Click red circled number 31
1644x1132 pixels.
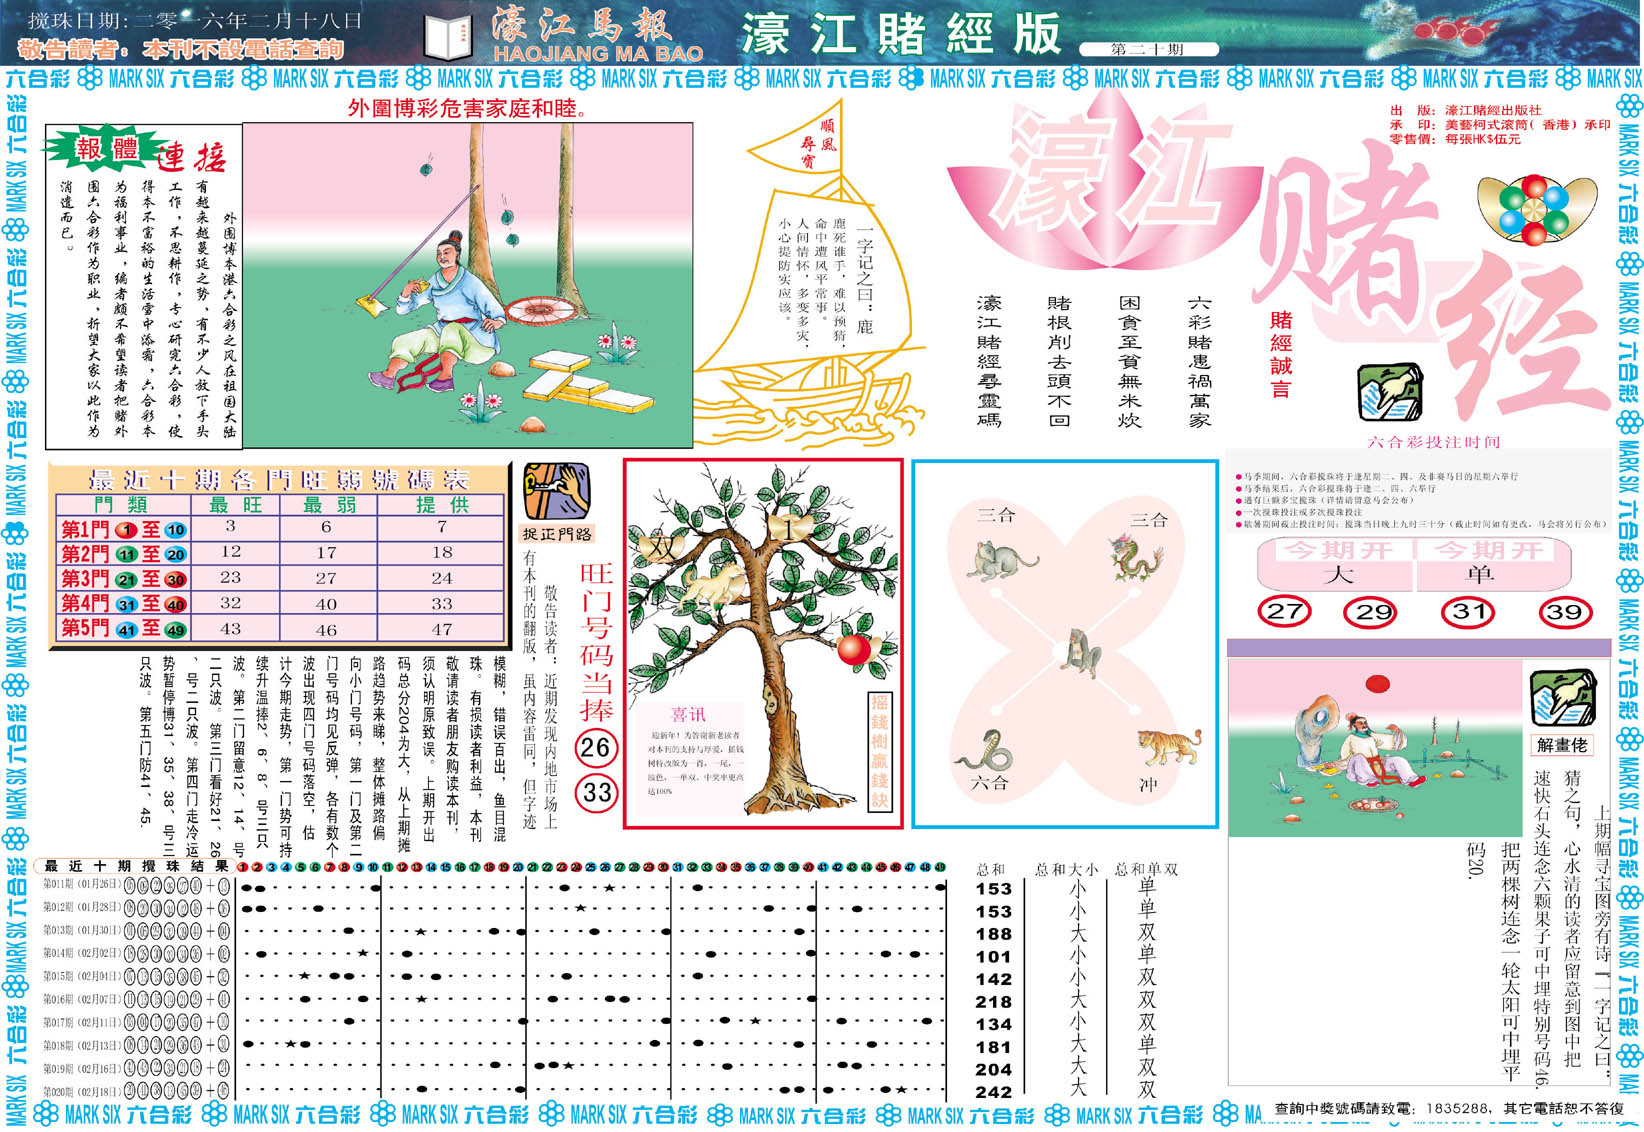tap(1466, 611)
